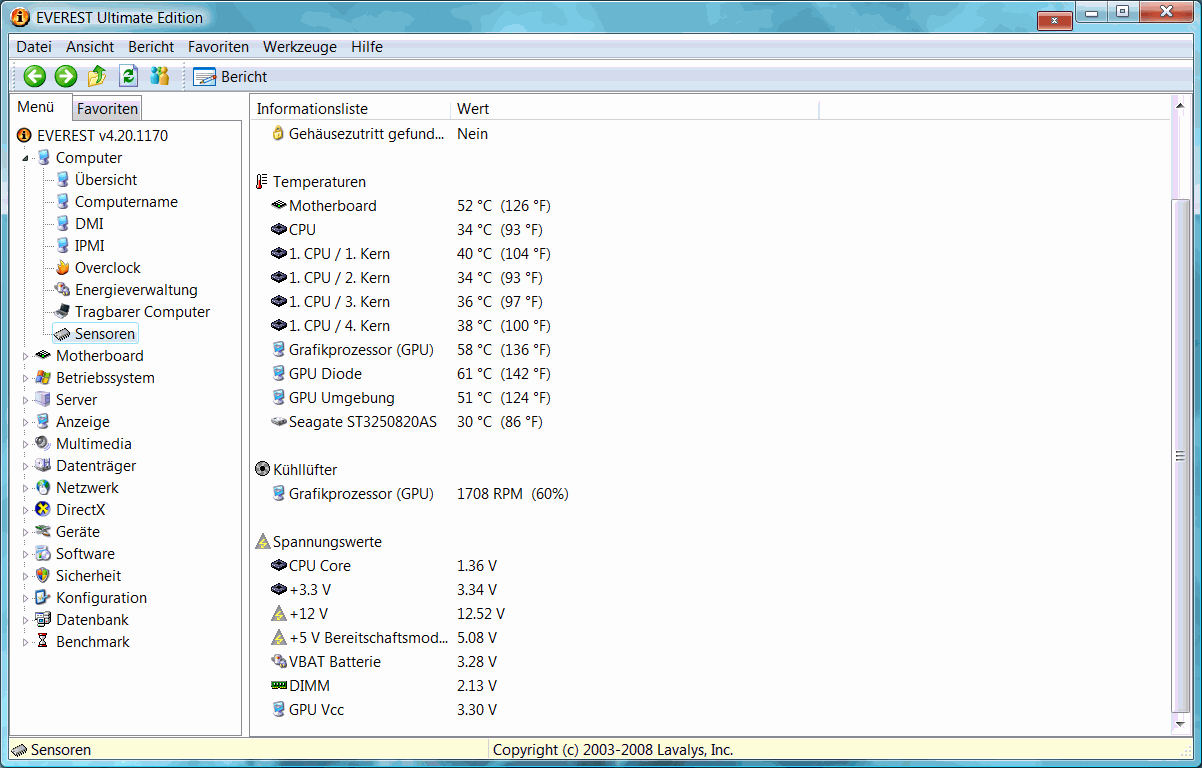Click the Multimedia speaker icon

pyautogui.click(x=43, y=444)
